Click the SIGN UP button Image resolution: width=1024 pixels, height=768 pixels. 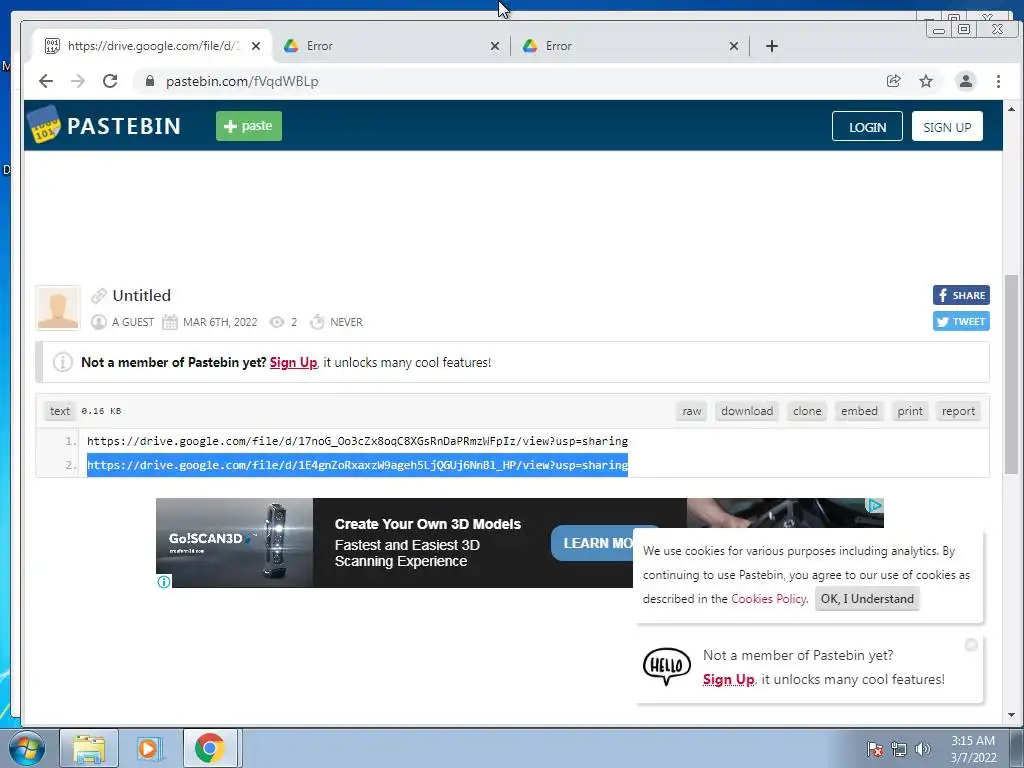947,127
